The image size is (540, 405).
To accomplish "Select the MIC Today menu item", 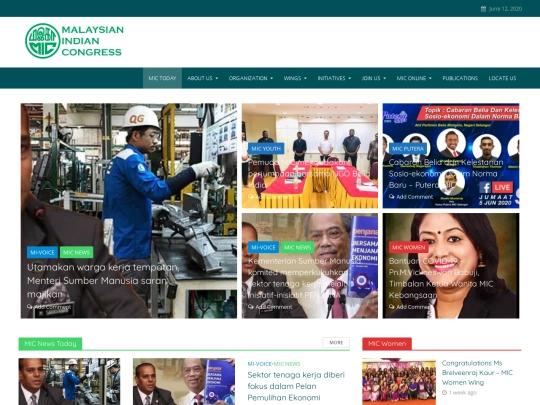I will coord(162,78).
